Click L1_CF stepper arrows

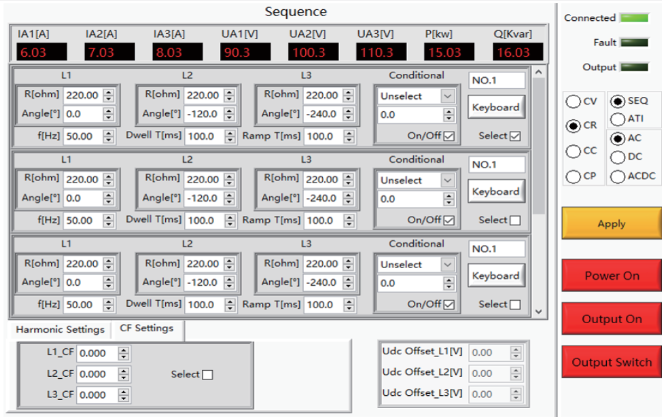point(123,353)
